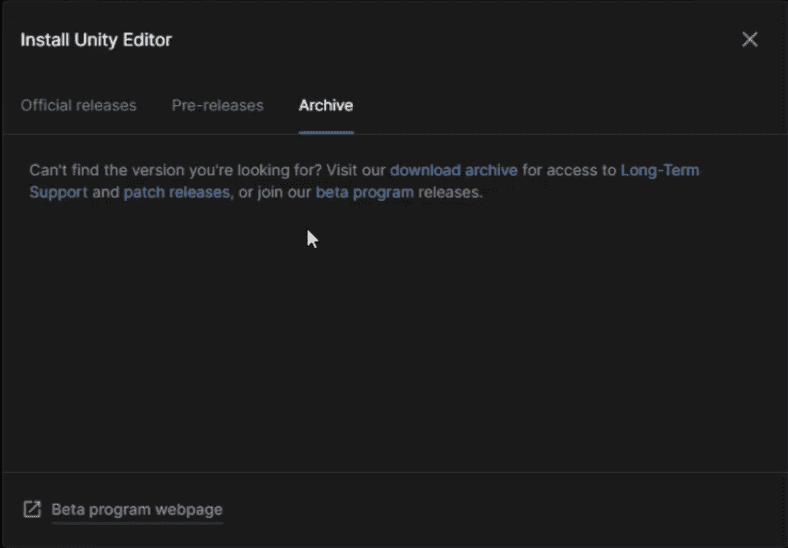Open the download archive link
The image size is (788, 548).
454,170
